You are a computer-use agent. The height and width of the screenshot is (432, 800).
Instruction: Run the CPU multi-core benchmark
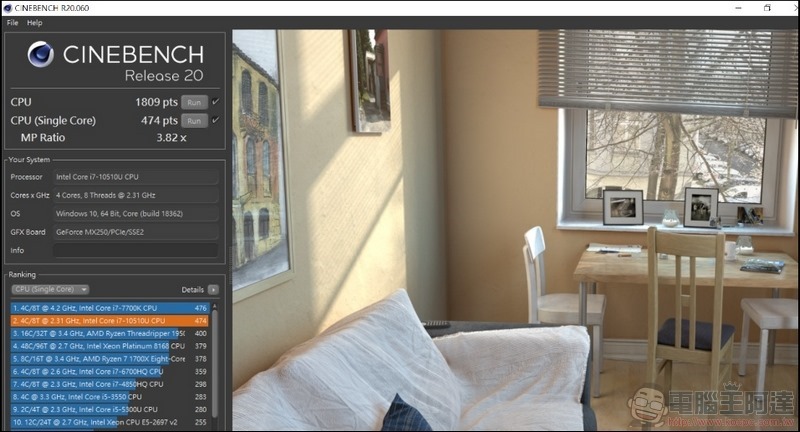(194, 102)
